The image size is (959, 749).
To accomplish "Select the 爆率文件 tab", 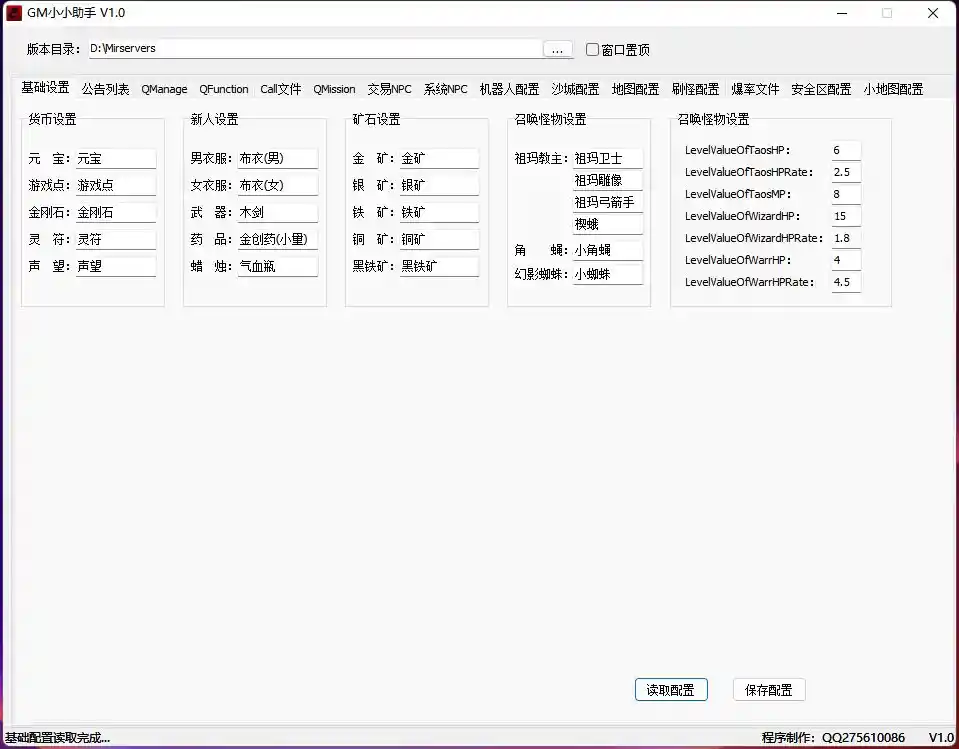I will 755,89.
